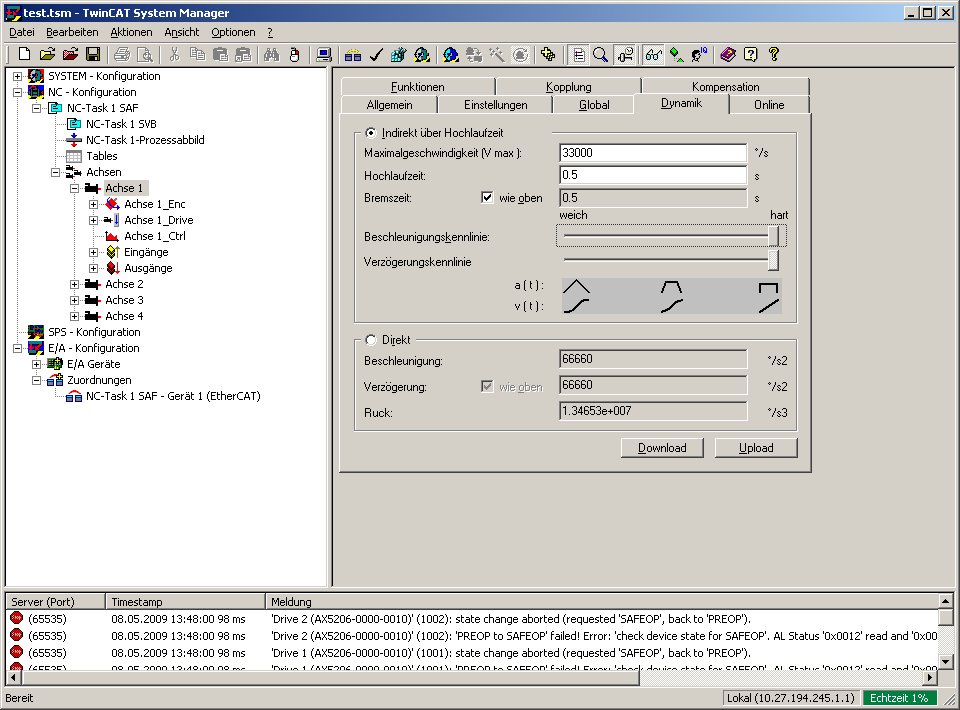Expand the SYSTEM - Konfiguration node

click(18, 77)
